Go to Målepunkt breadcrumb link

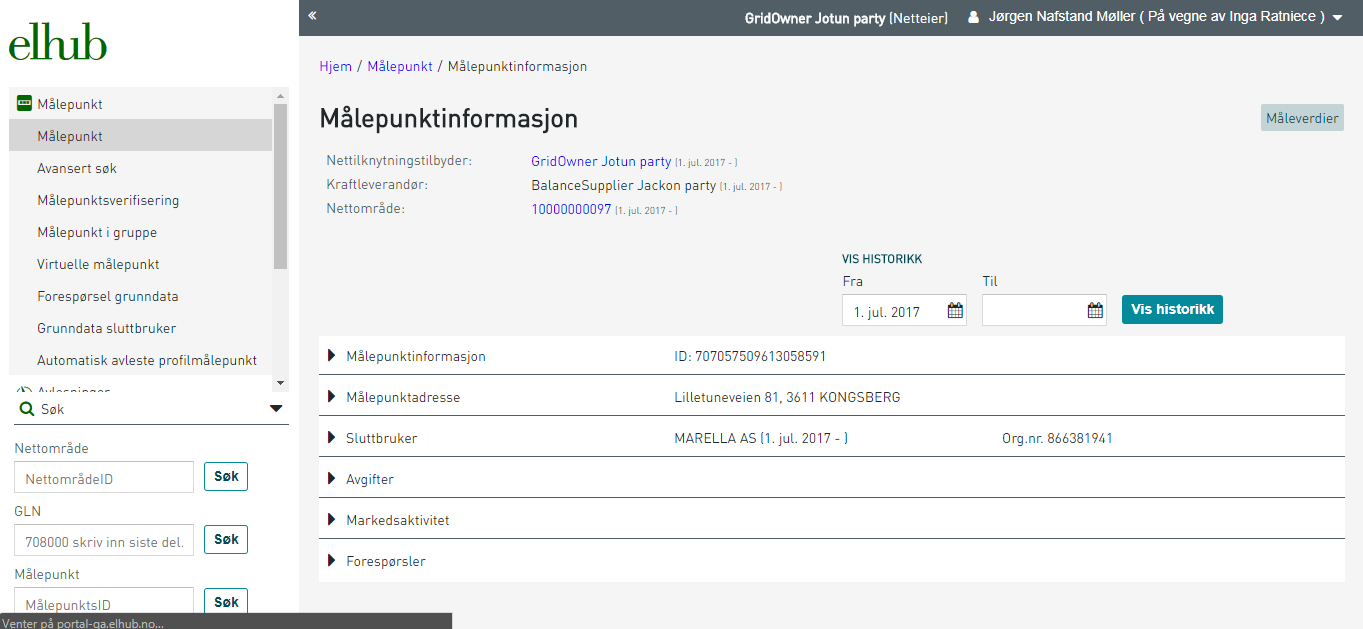pyautogui.click(x=400, y=66)
